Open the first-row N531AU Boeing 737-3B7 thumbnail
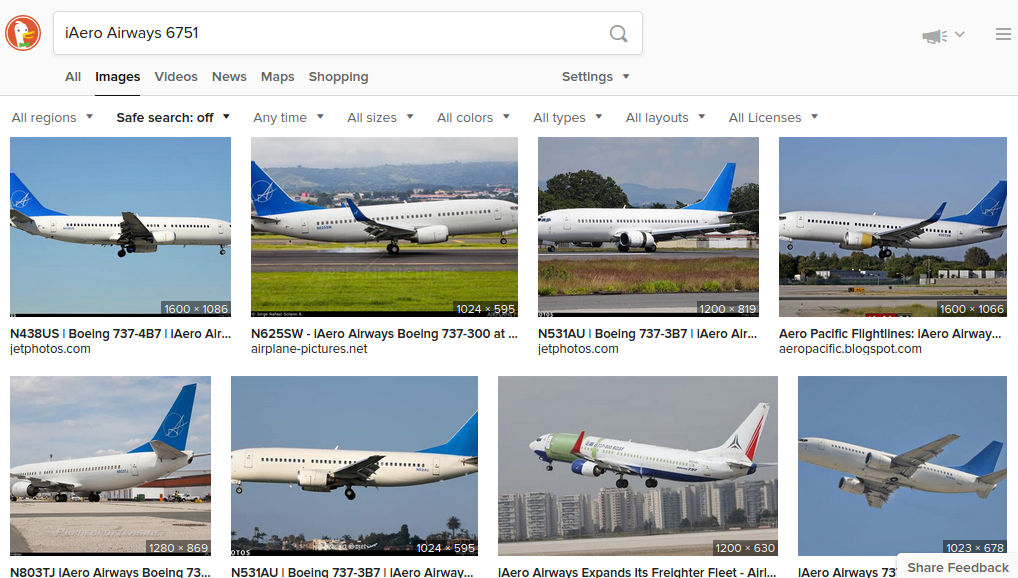 [648, 227]
